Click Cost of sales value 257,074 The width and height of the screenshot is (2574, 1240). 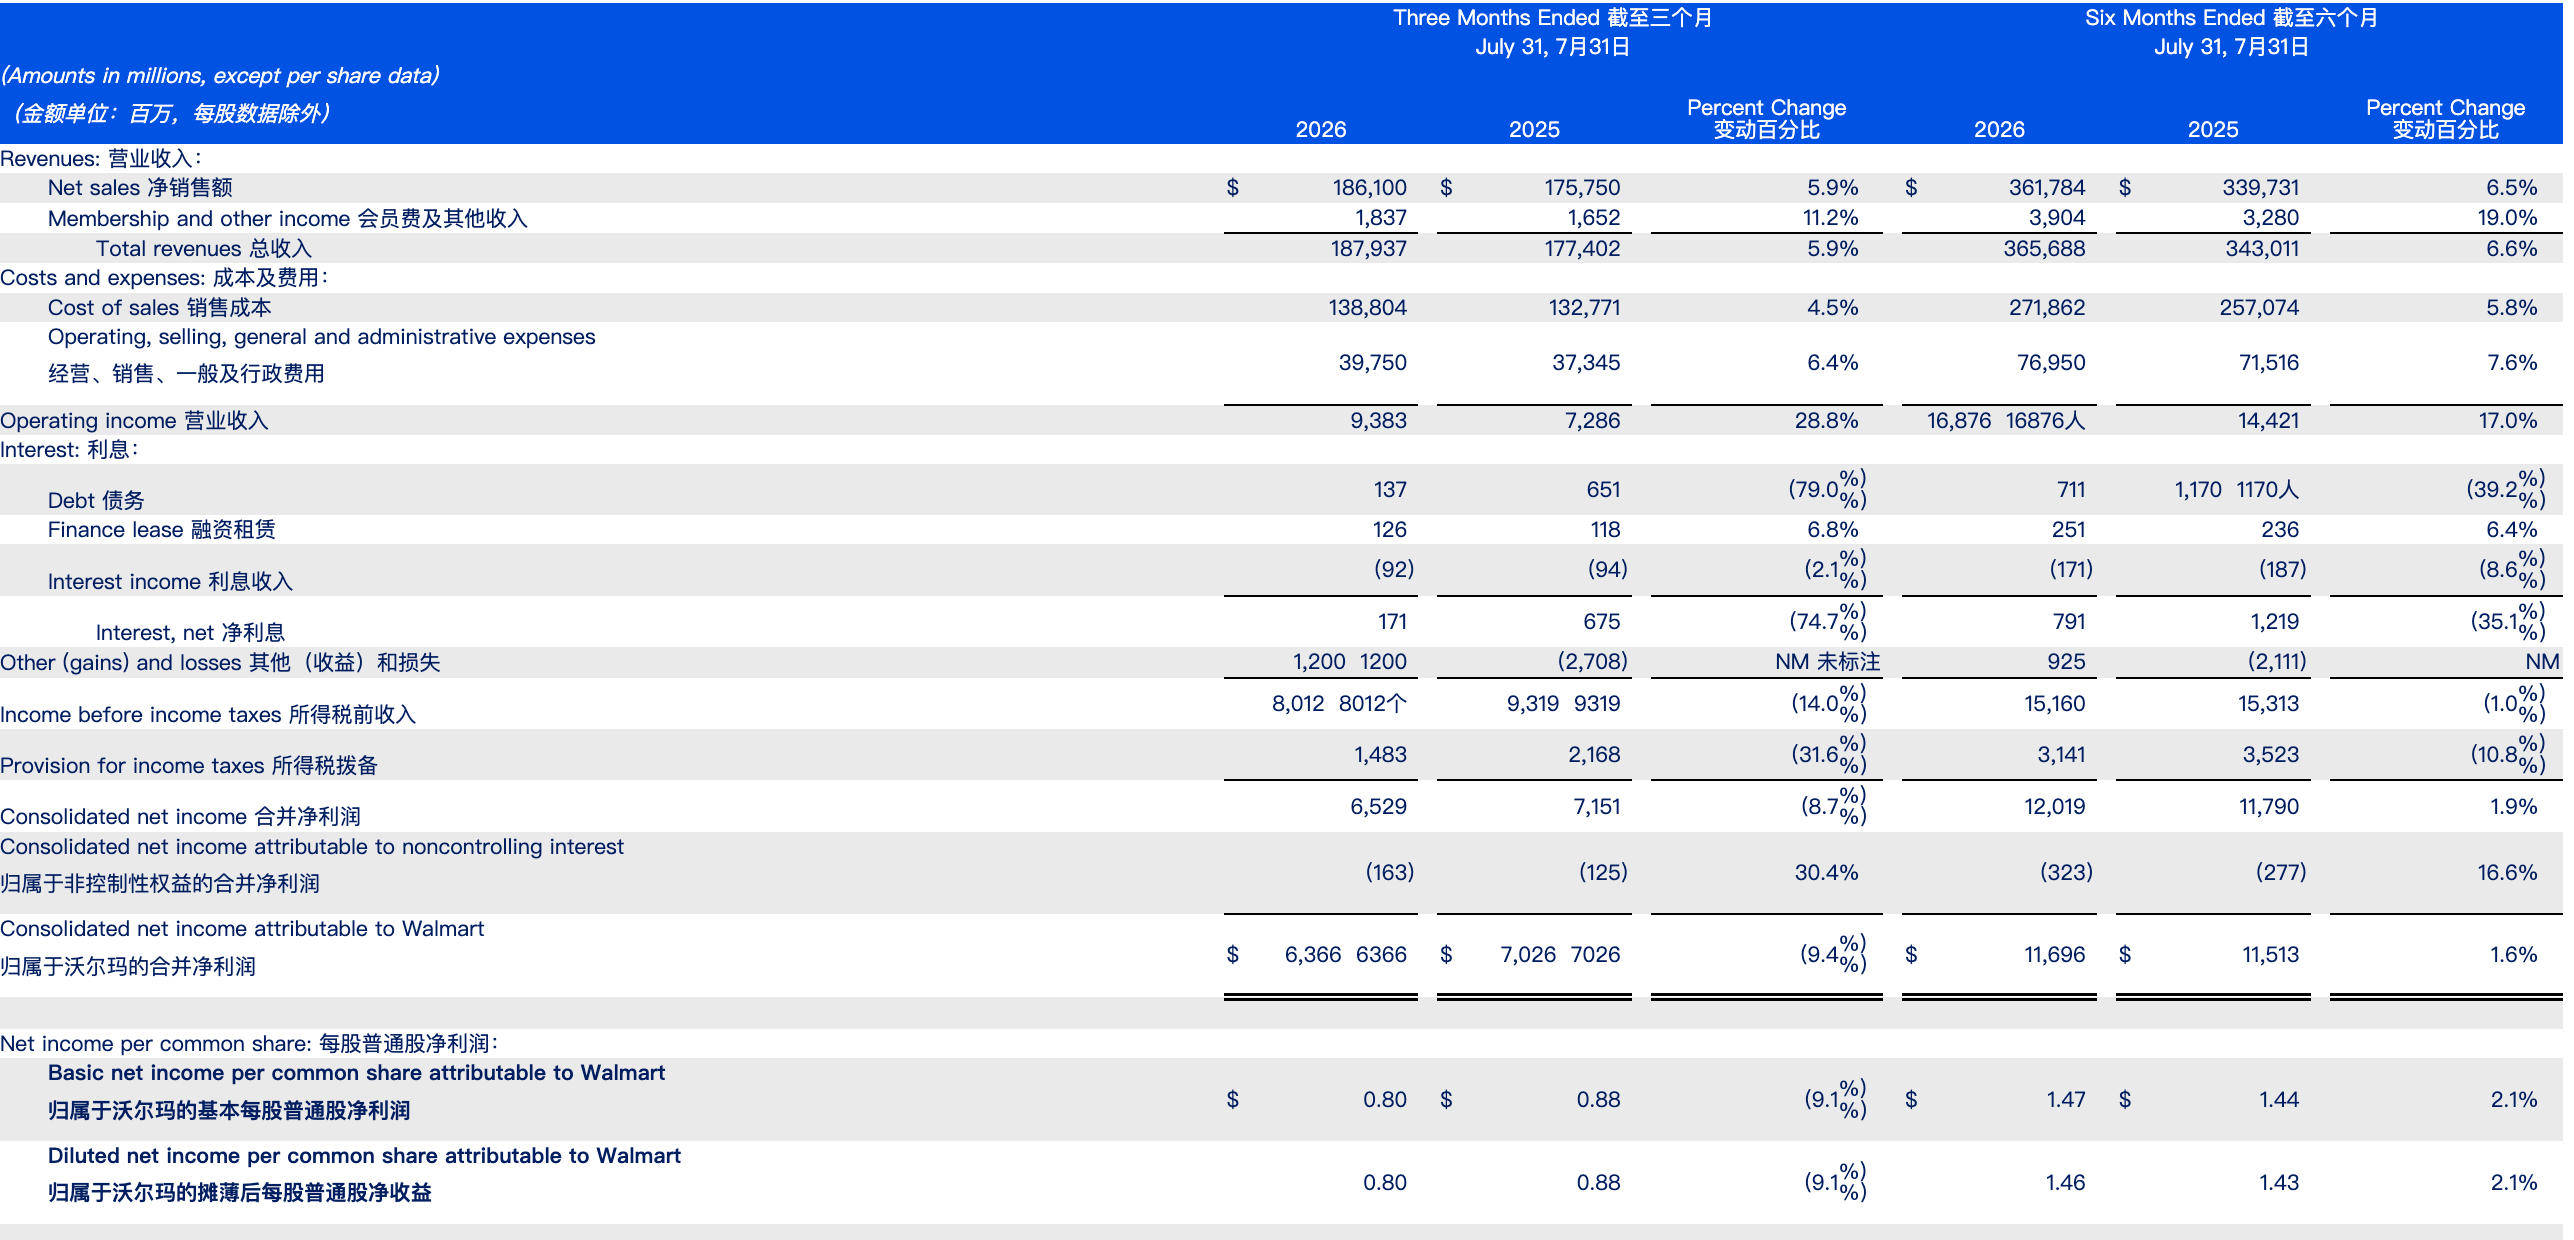pos(2259,308)
